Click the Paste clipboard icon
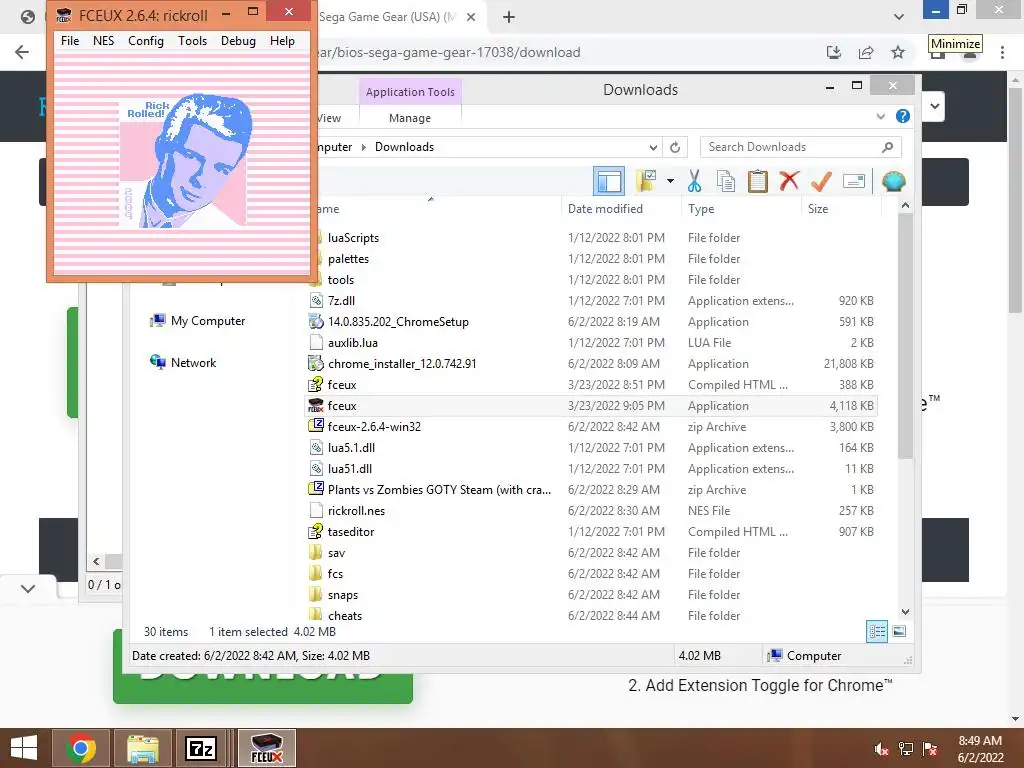Image resolution: width=1024 pixels, height=768 pixels. coord(758,181)
